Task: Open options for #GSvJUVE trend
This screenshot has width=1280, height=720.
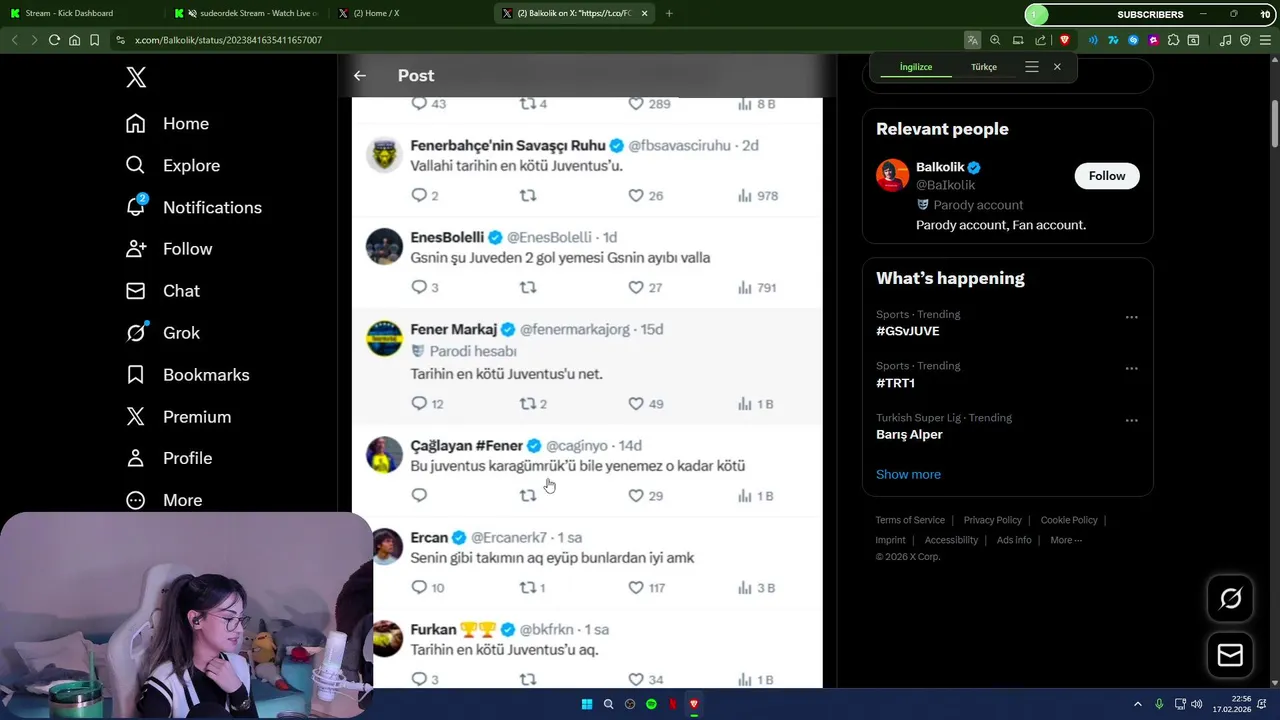Action: (x=1131, y=317)
